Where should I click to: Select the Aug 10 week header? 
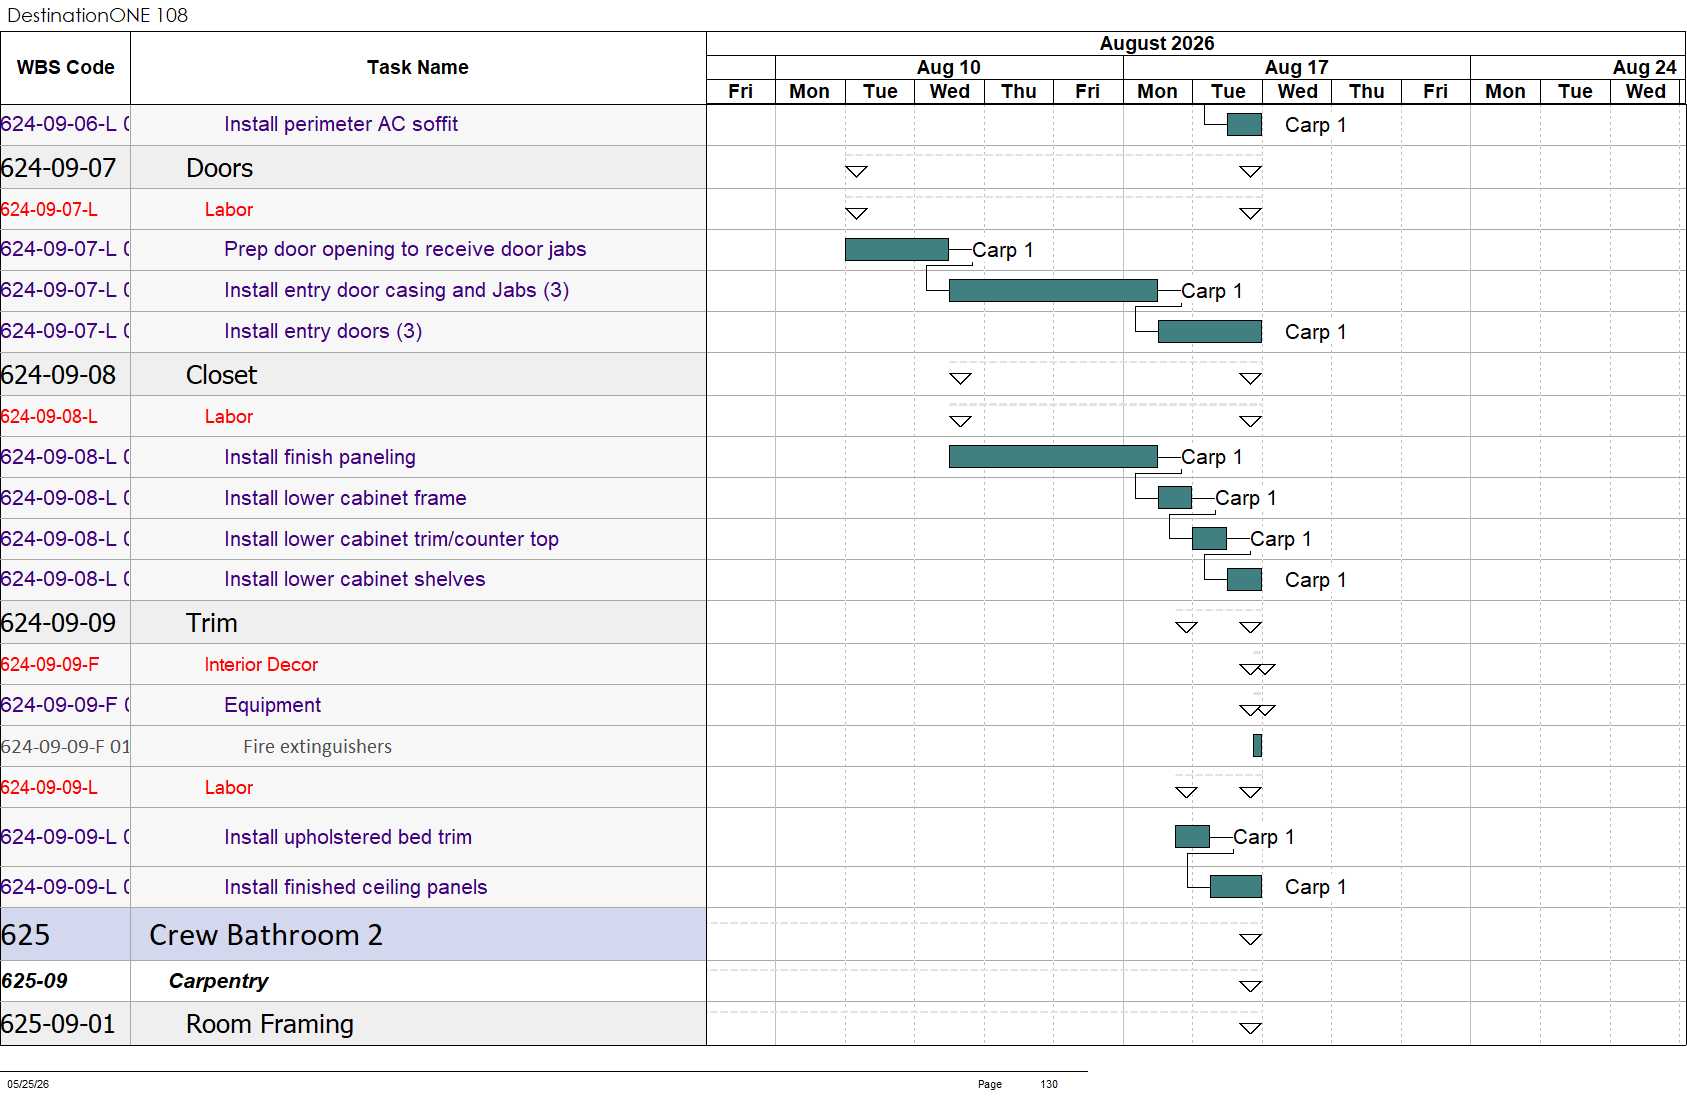(949, 67)
